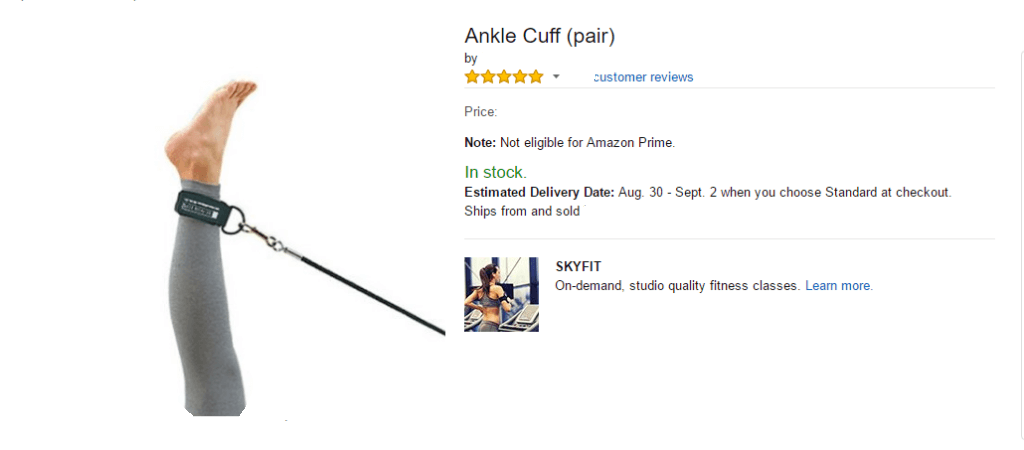Expand the star rating dropdown arrow
1024x450 pixels.
557,77
